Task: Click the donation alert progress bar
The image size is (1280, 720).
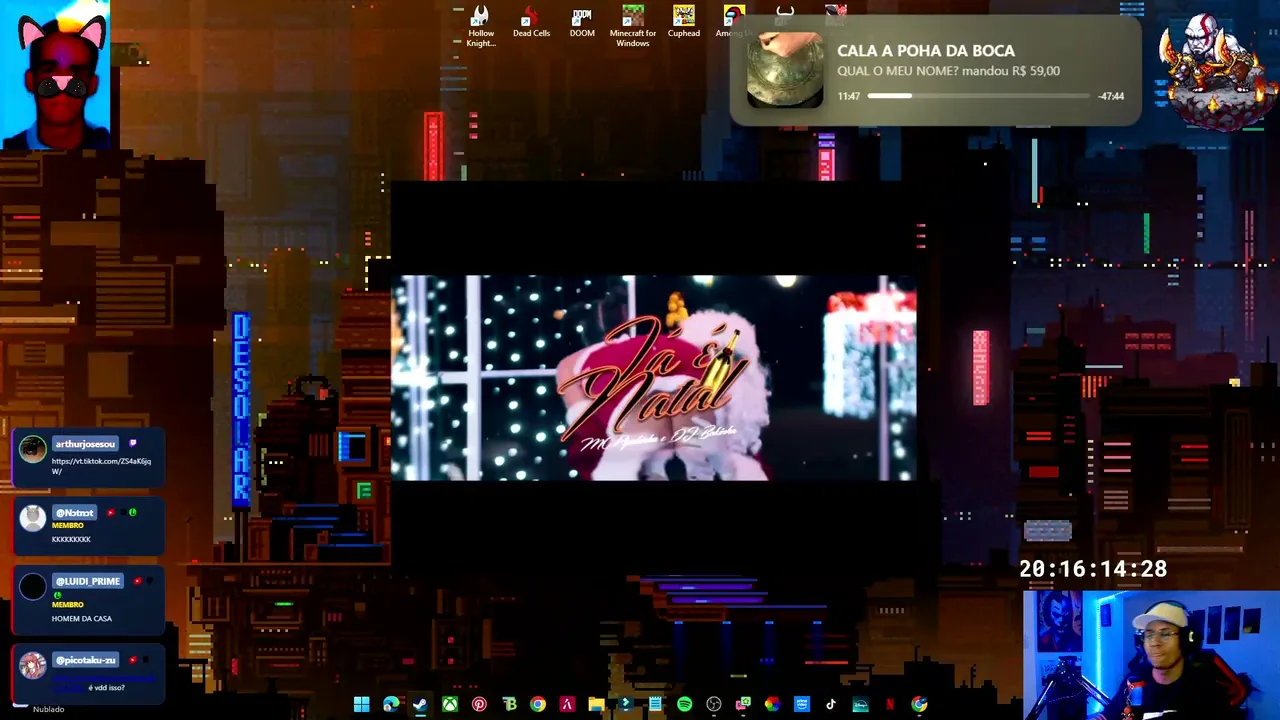Action: tap(978, 96)
